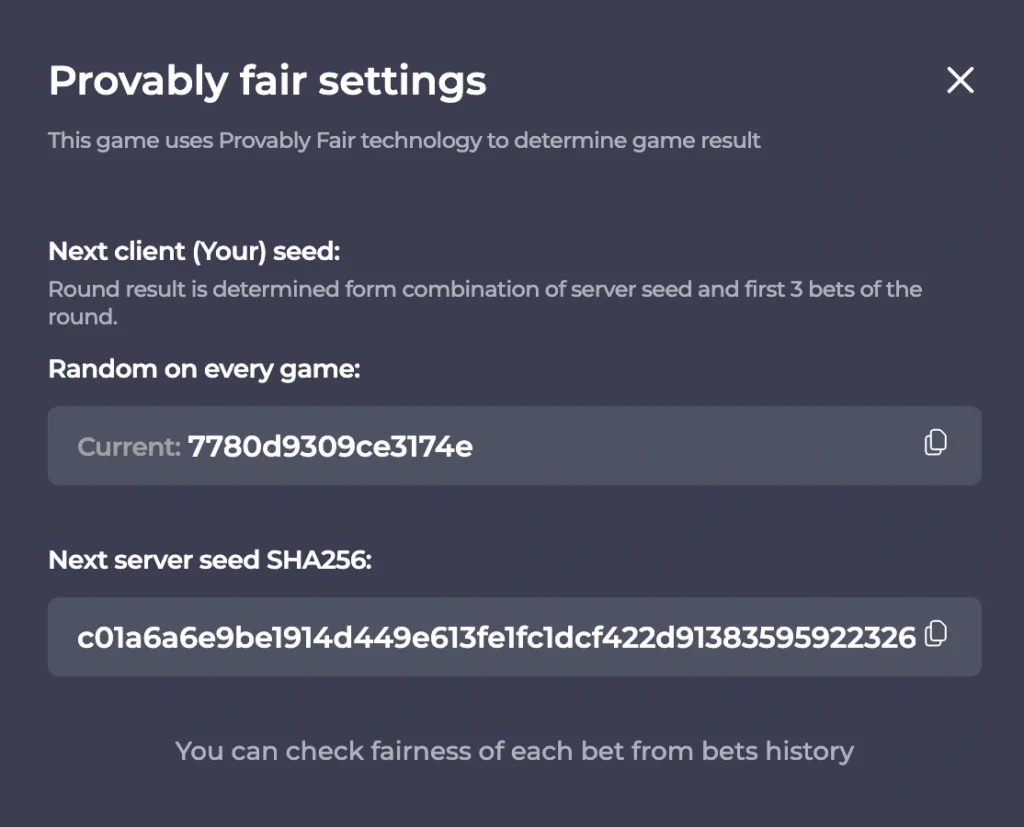This screenshot has width=1024, height=827.
Task: Click the server seed hash text
Action: [496, 637]
